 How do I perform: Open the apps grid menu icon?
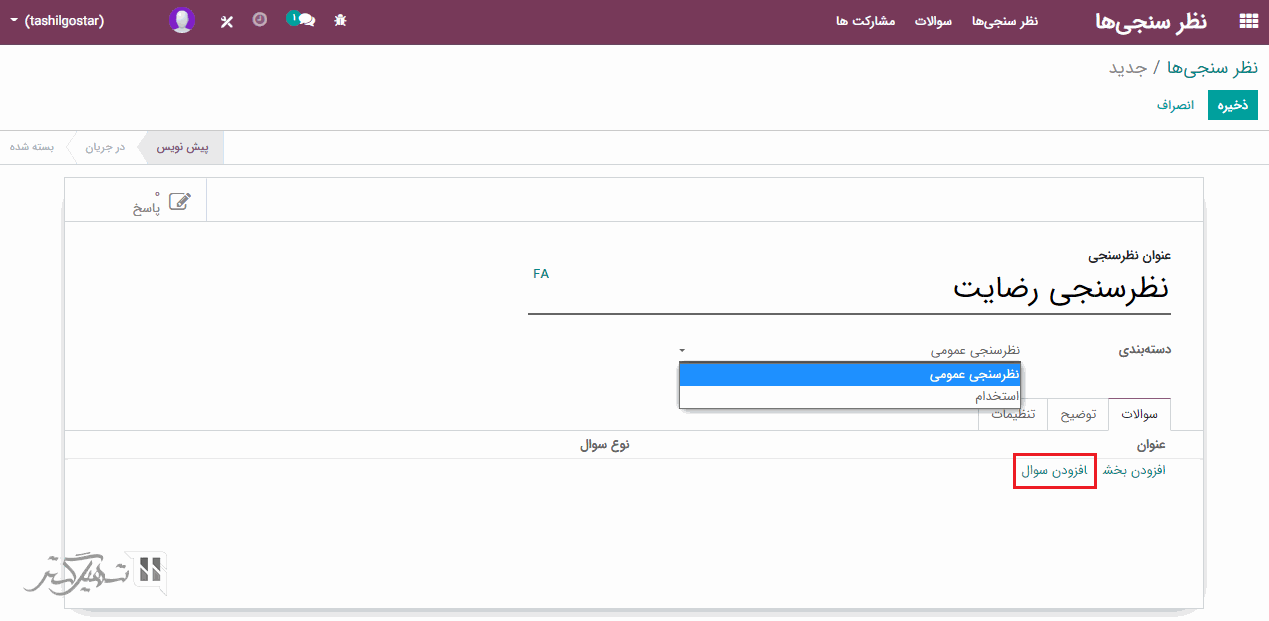click(x=1248, y=21)
